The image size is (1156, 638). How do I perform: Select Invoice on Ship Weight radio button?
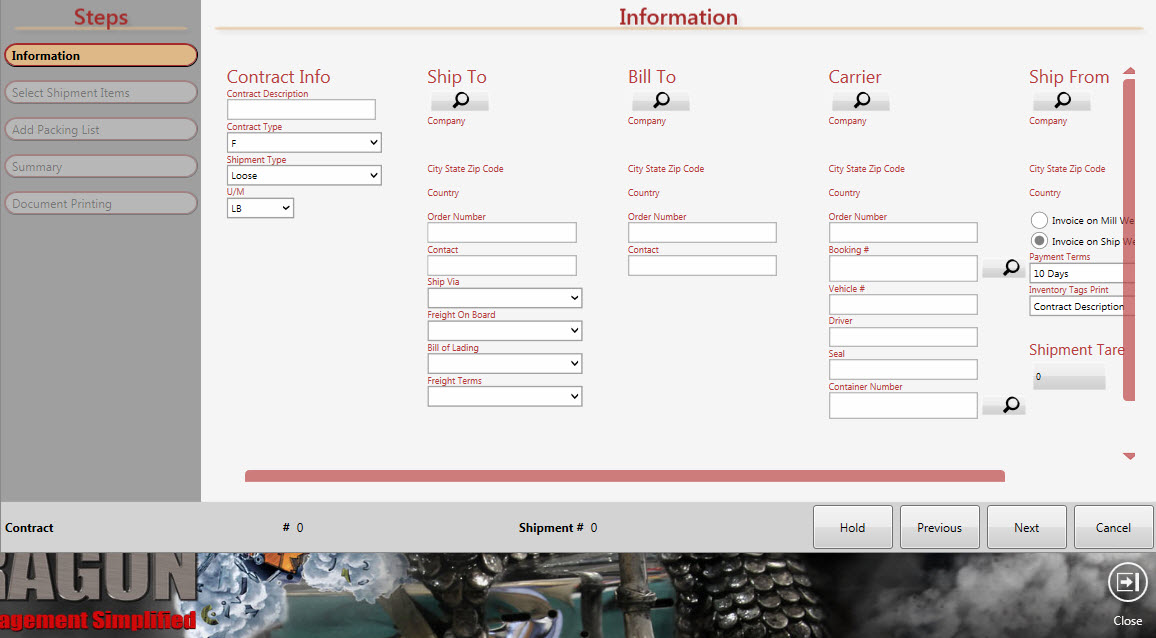click(1039, 241)
